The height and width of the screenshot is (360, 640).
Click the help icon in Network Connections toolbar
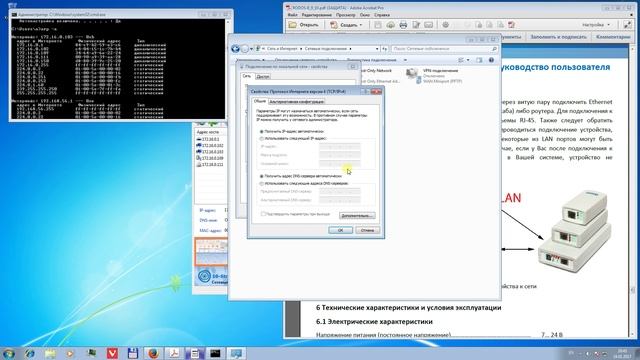click(491, 60)
